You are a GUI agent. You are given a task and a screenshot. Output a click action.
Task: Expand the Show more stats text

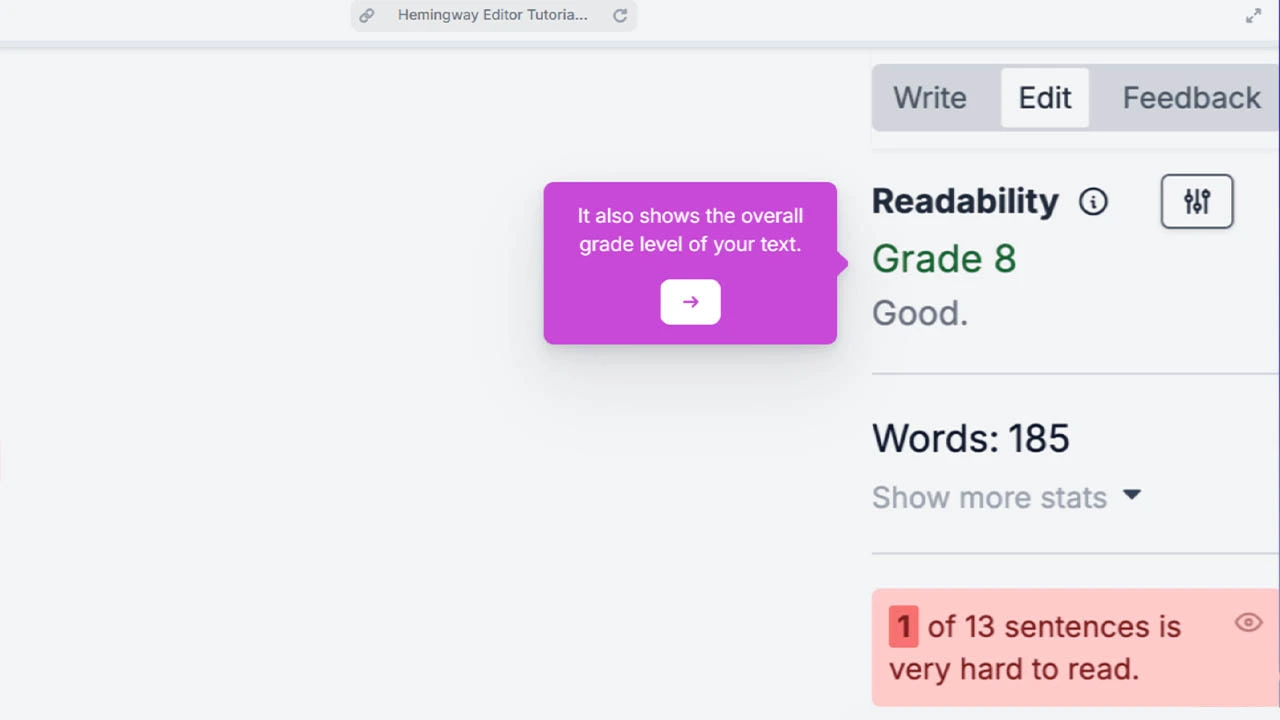989,497
